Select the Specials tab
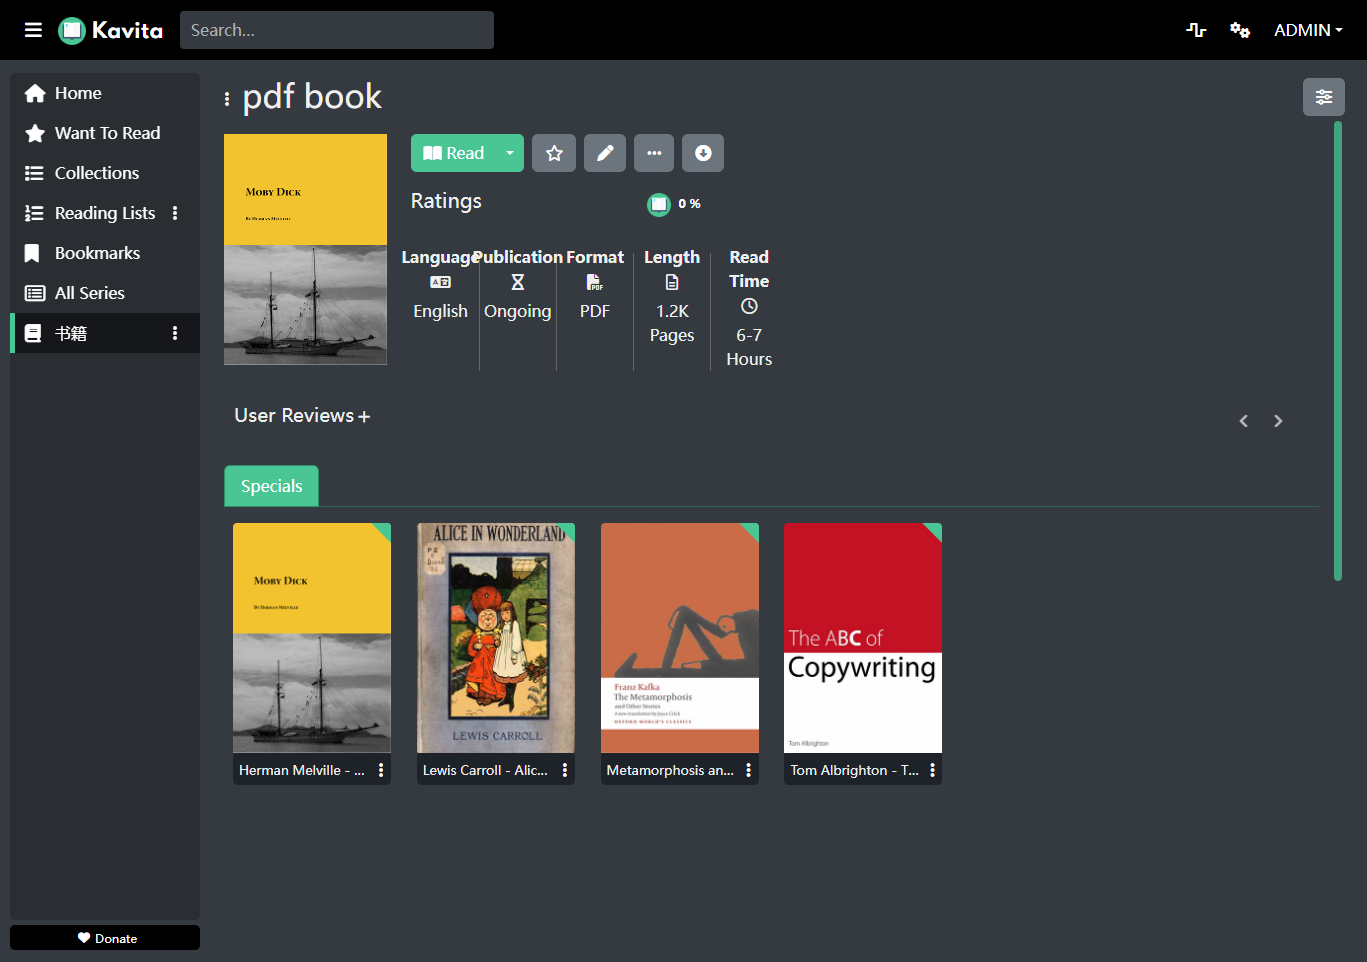Viewport: 1367px width, 962px height. coord(271,486)
